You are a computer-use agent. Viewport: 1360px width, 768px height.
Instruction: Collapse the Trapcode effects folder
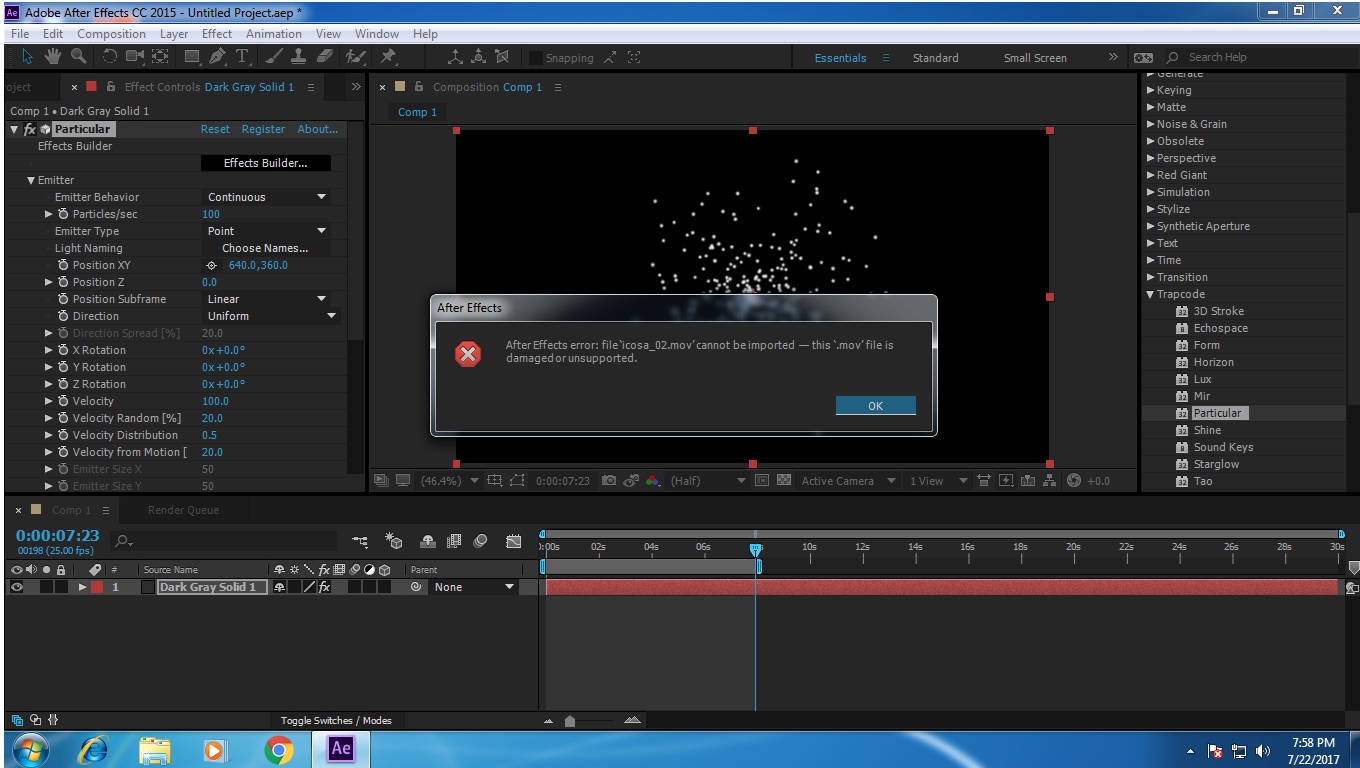1150,294
